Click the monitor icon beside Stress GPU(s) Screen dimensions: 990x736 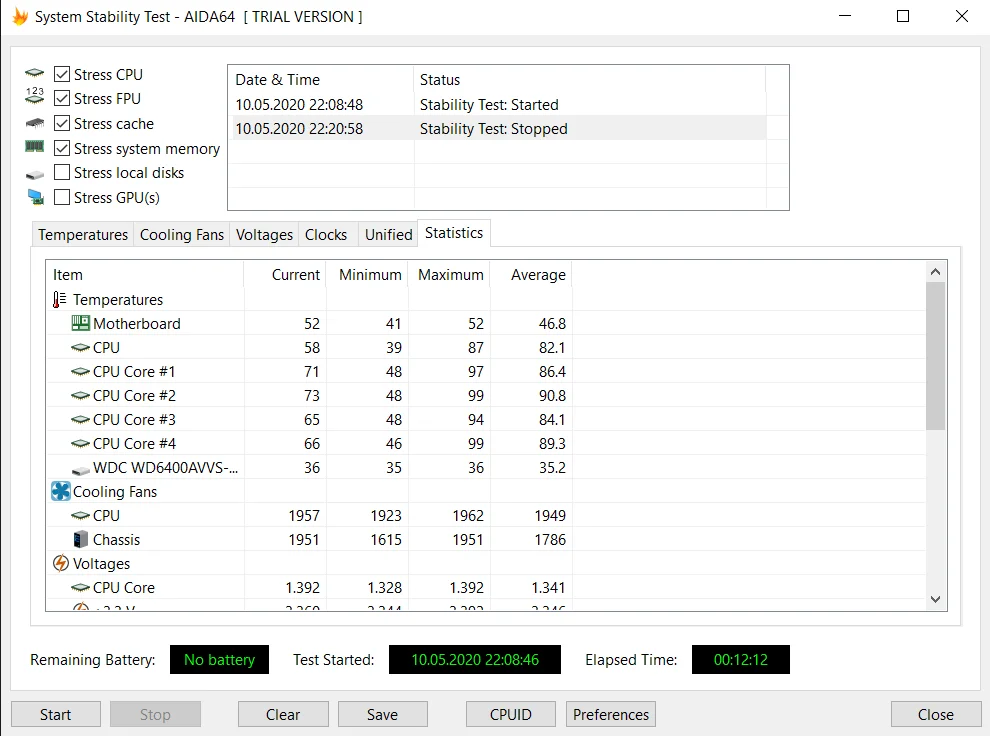[x=36, y=198]
